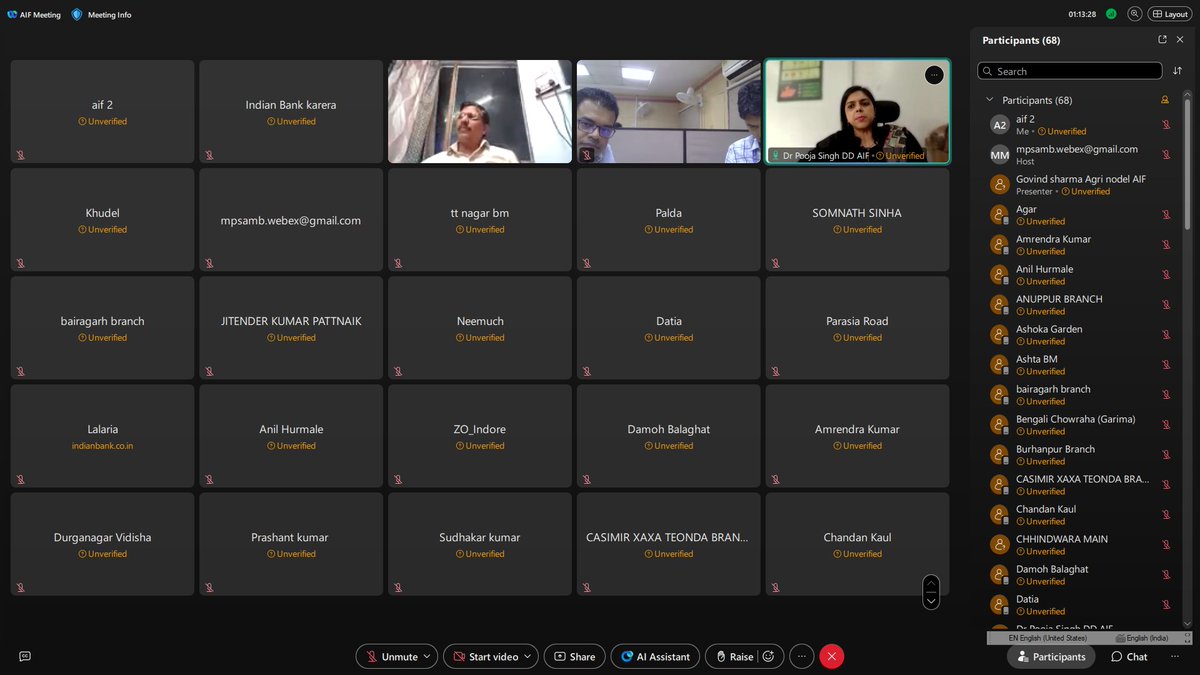This screenshot has width=1200, height=675.
Task: Pop out the Participants panel
Action: click(1162, 40)
